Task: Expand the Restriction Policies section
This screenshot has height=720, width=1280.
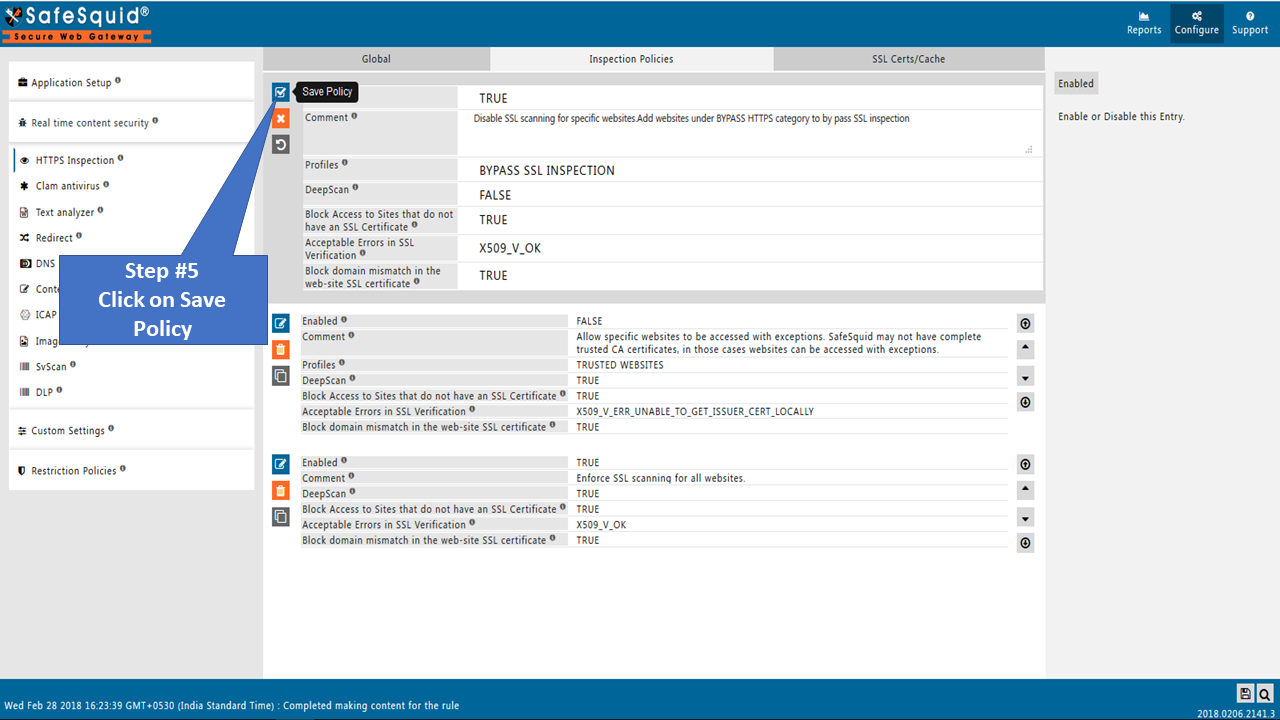Action: coord(132,471)
